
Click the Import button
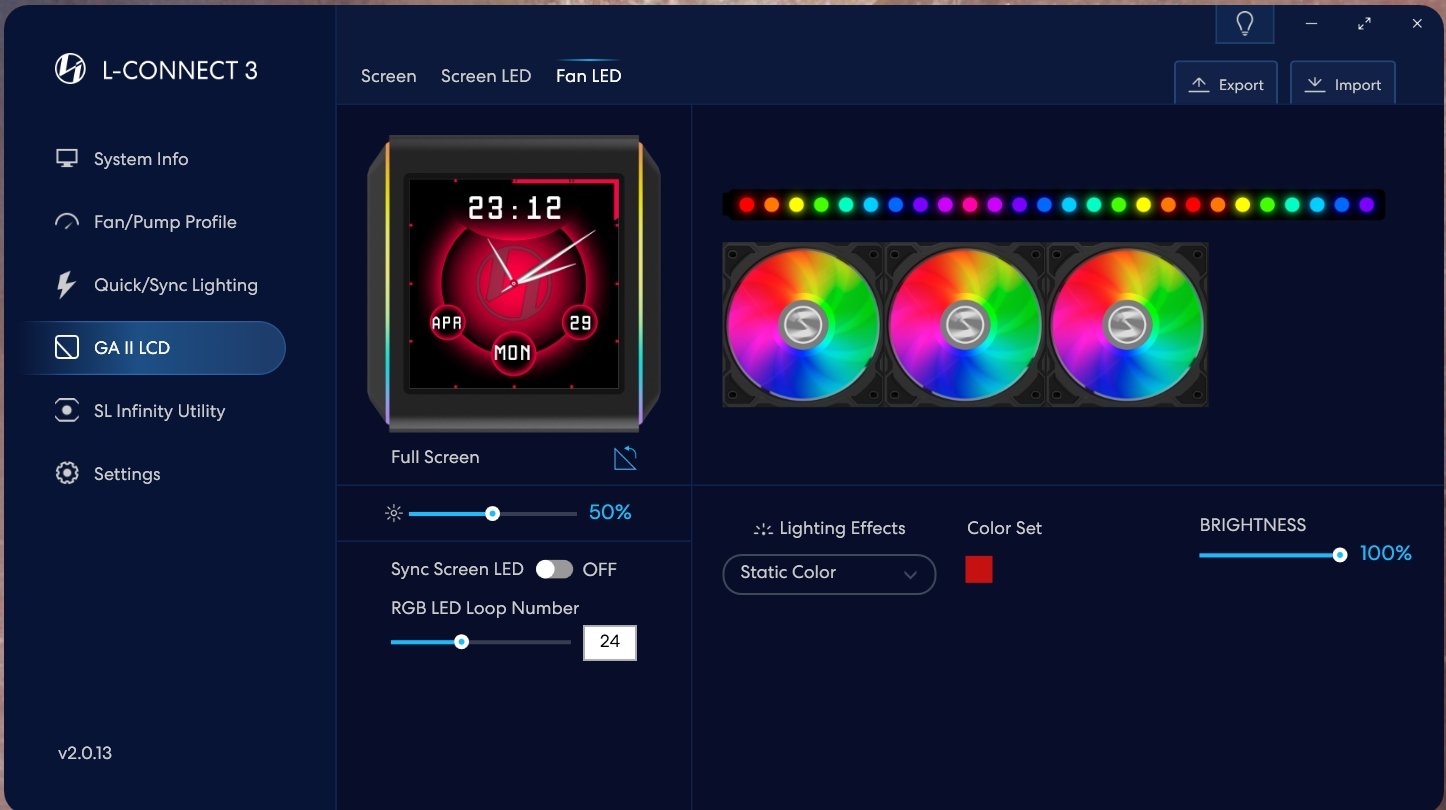(x=1342, y=85)
